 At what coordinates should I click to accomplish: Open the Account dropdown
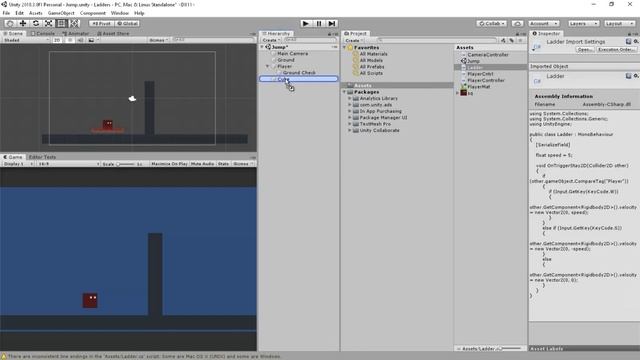pos(544,24)
